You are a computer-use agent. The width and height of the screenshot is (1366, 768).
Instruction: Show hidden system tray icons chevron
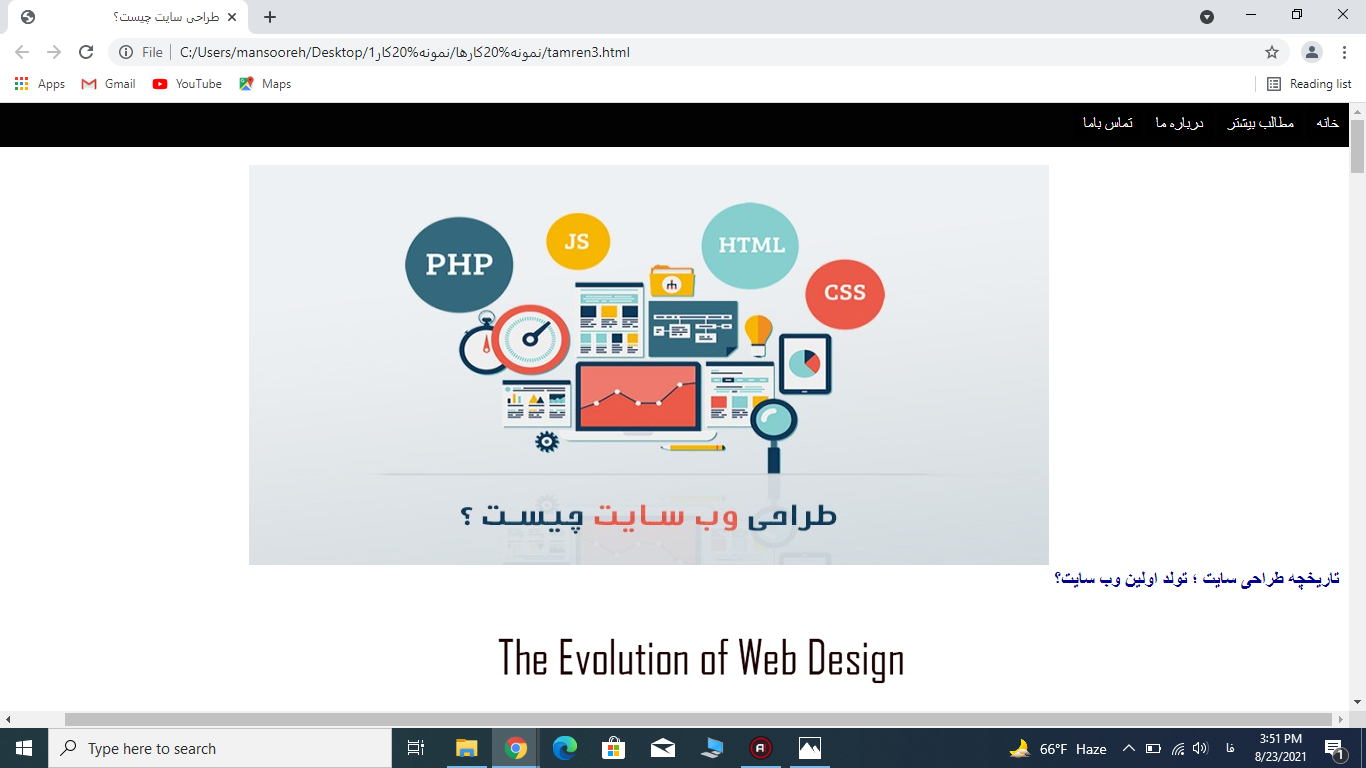click(1128, 748)
